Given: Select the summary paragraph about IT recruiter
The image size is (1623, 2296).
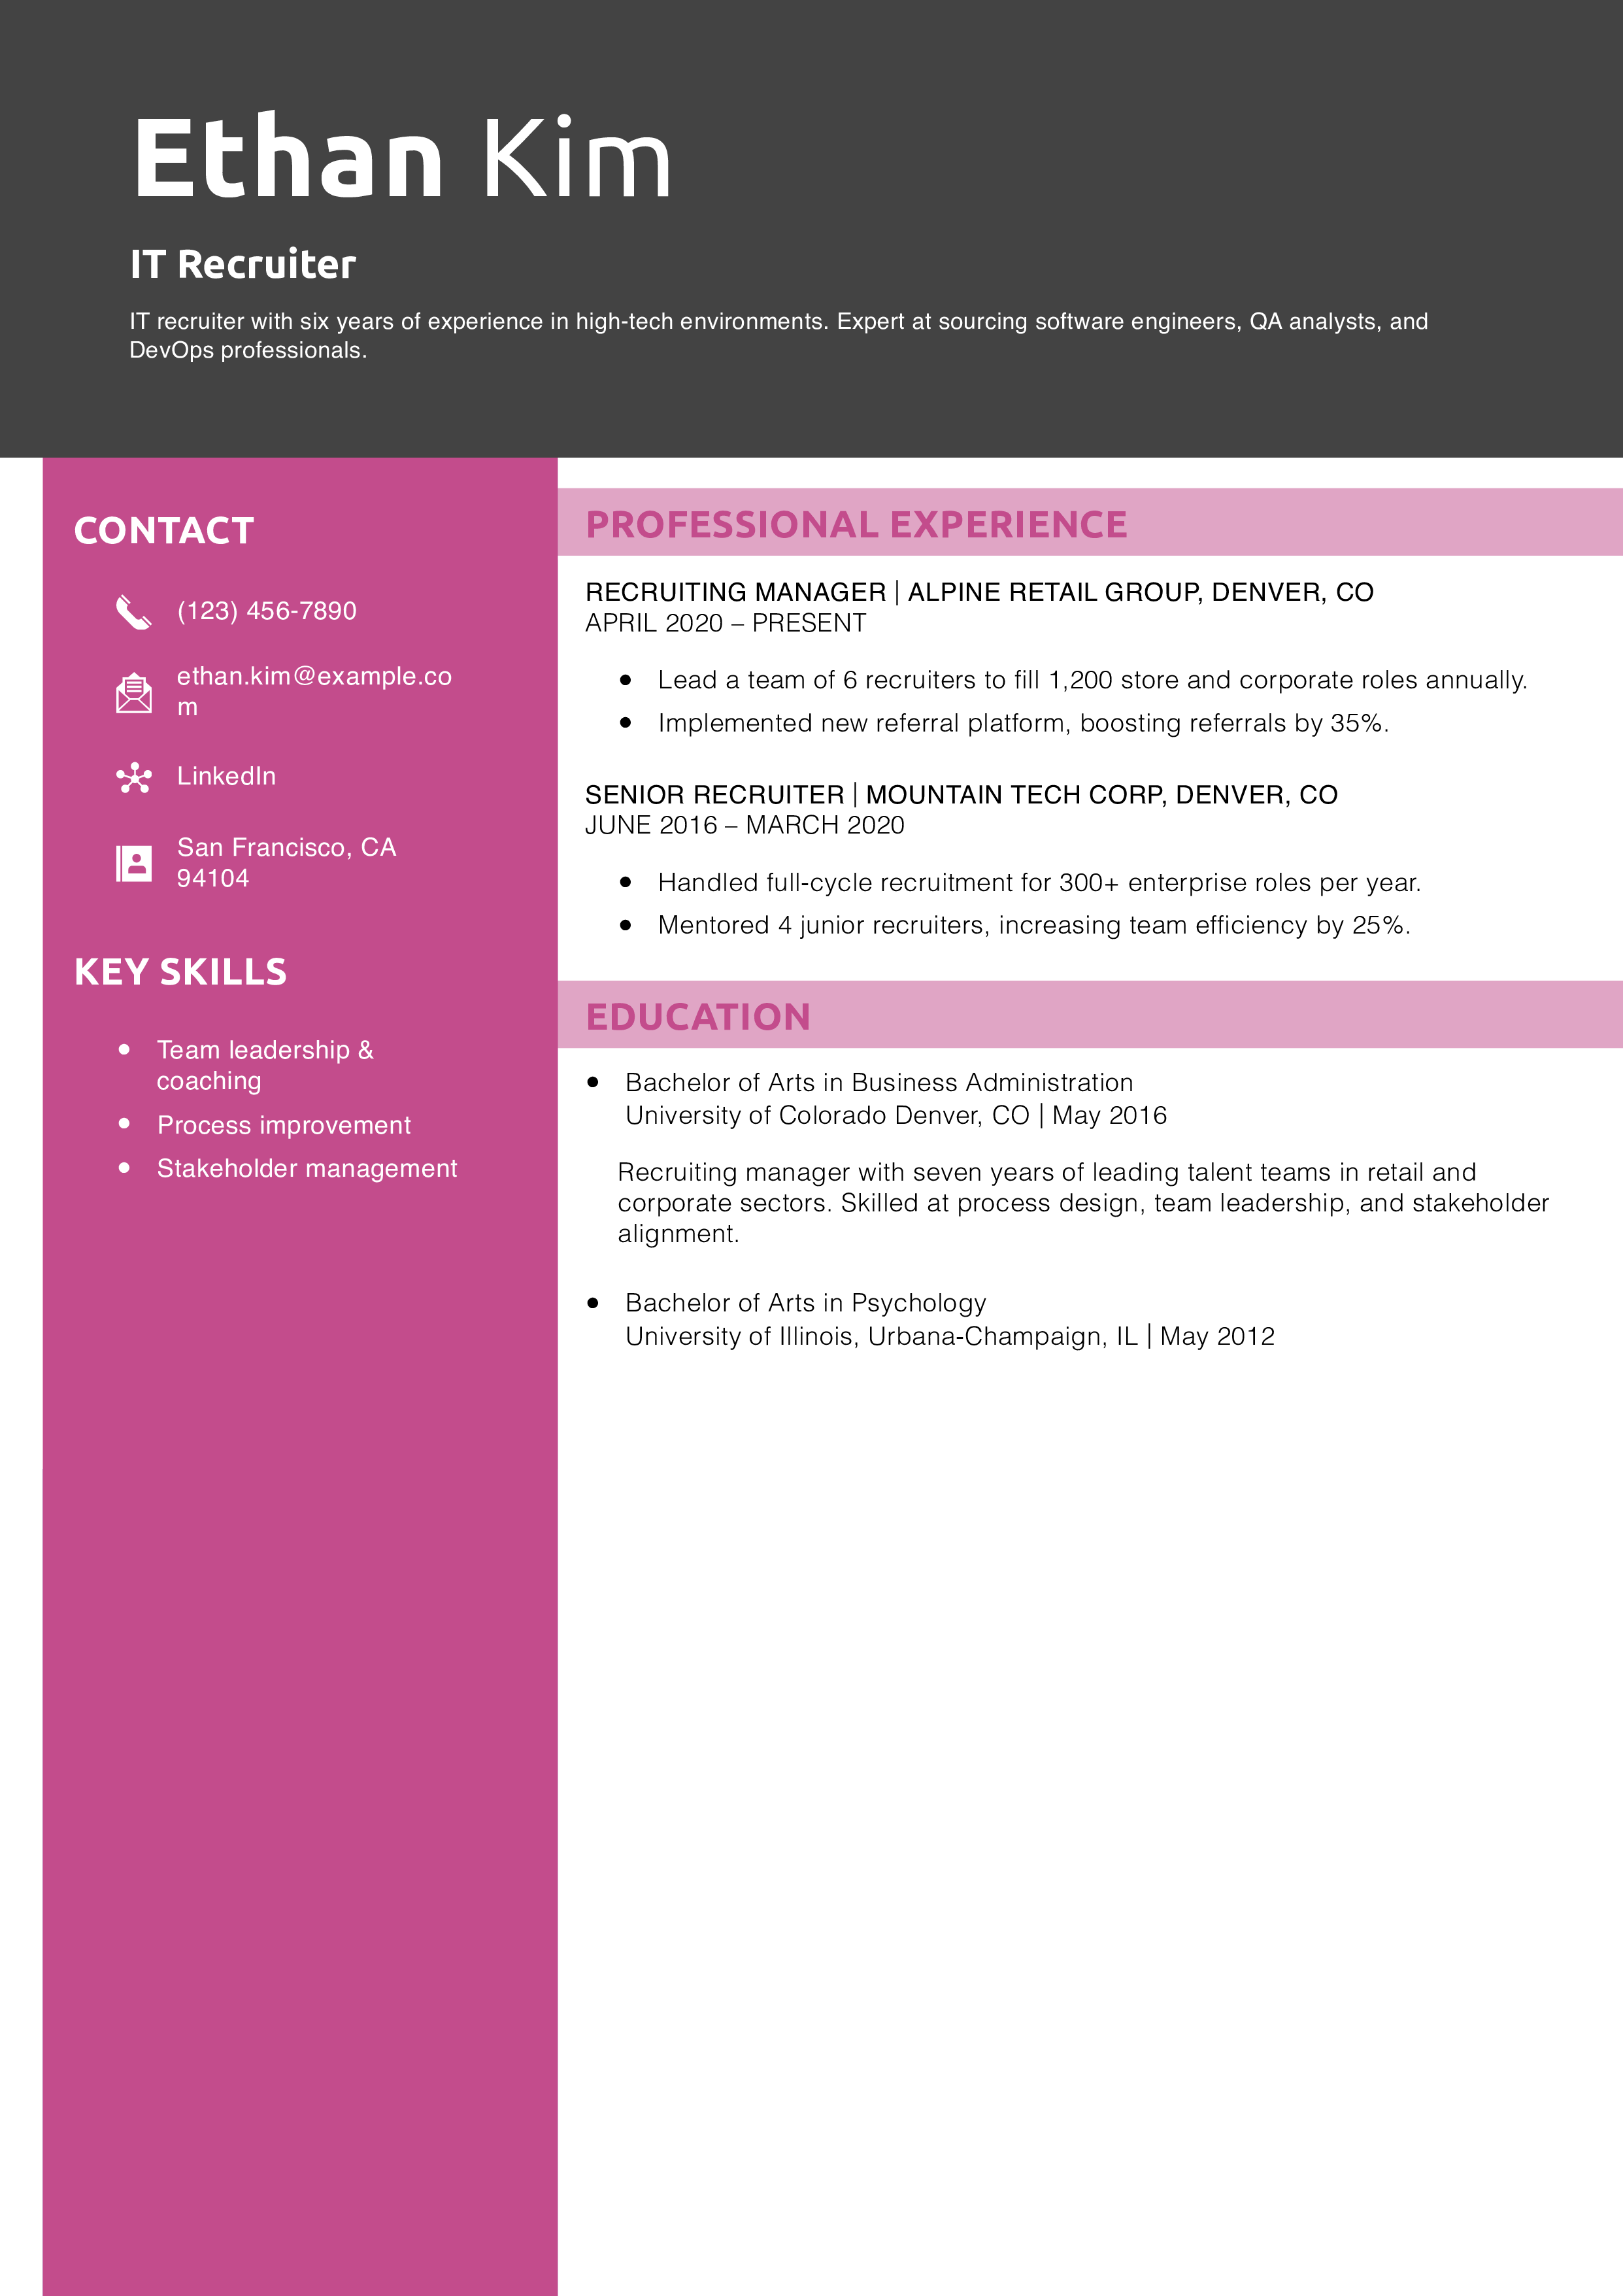Looking at the screenshot, I should [778, 336].
